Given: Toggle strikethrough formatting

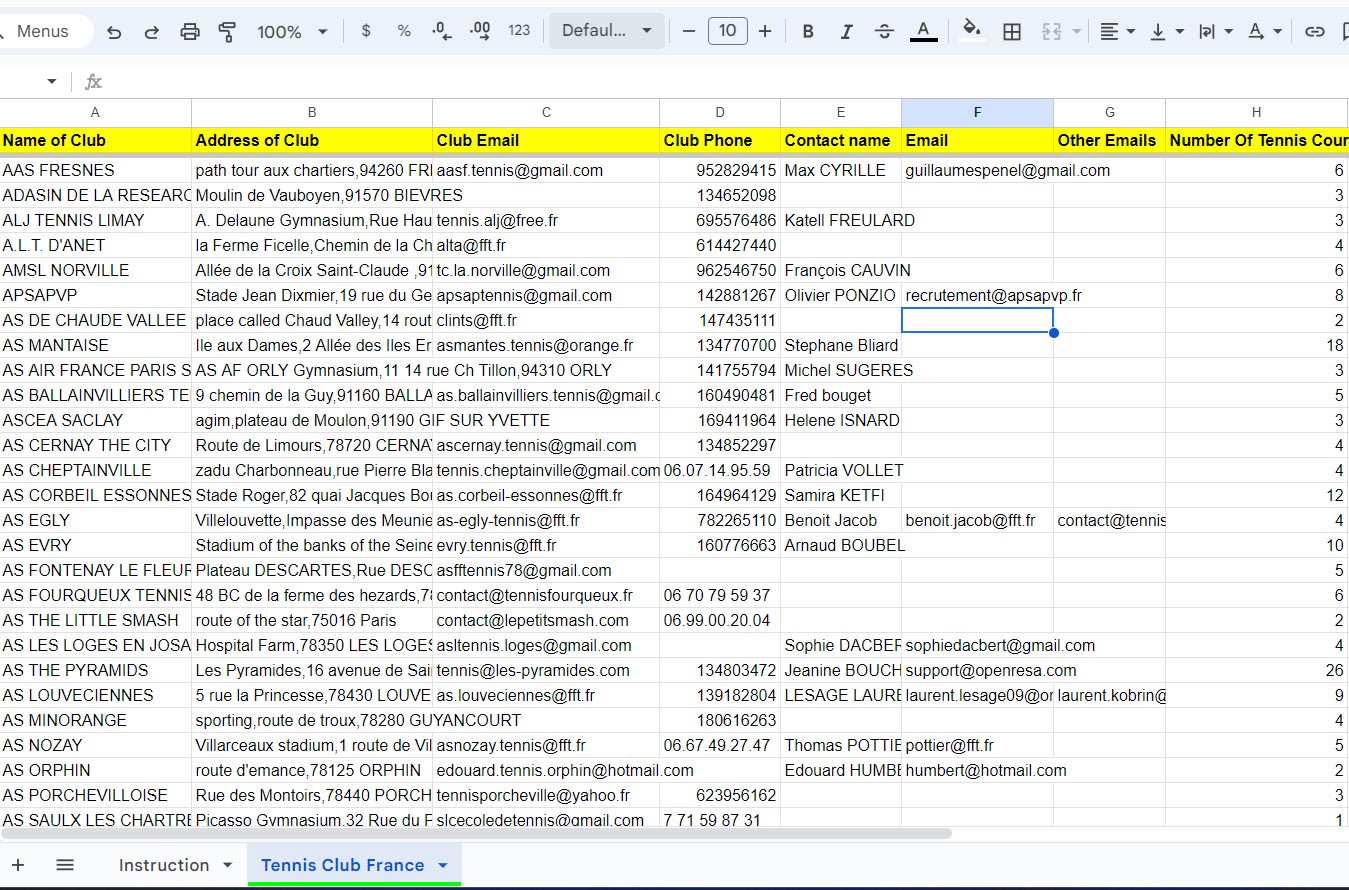Looking at the screenshot, I should click(884, 32).
